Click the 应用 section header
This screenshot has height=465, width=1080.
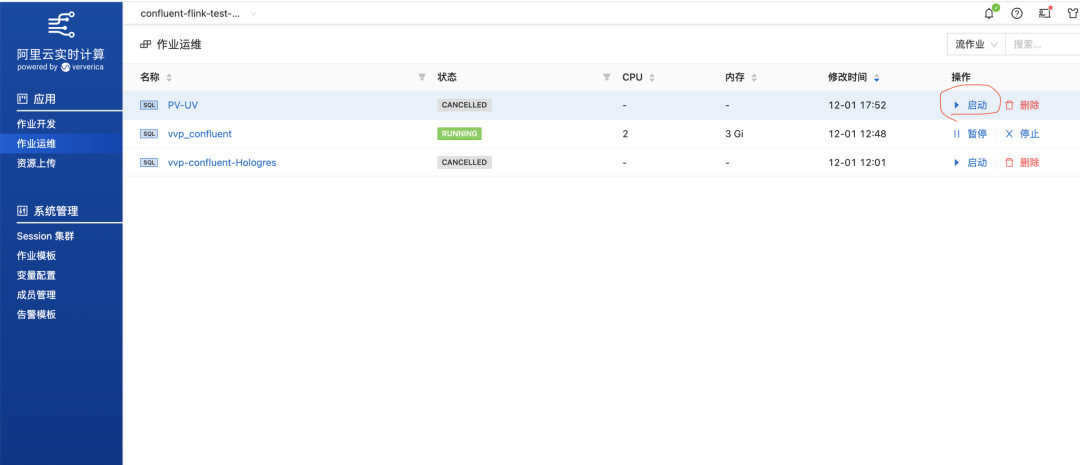(x=37, y=99)
